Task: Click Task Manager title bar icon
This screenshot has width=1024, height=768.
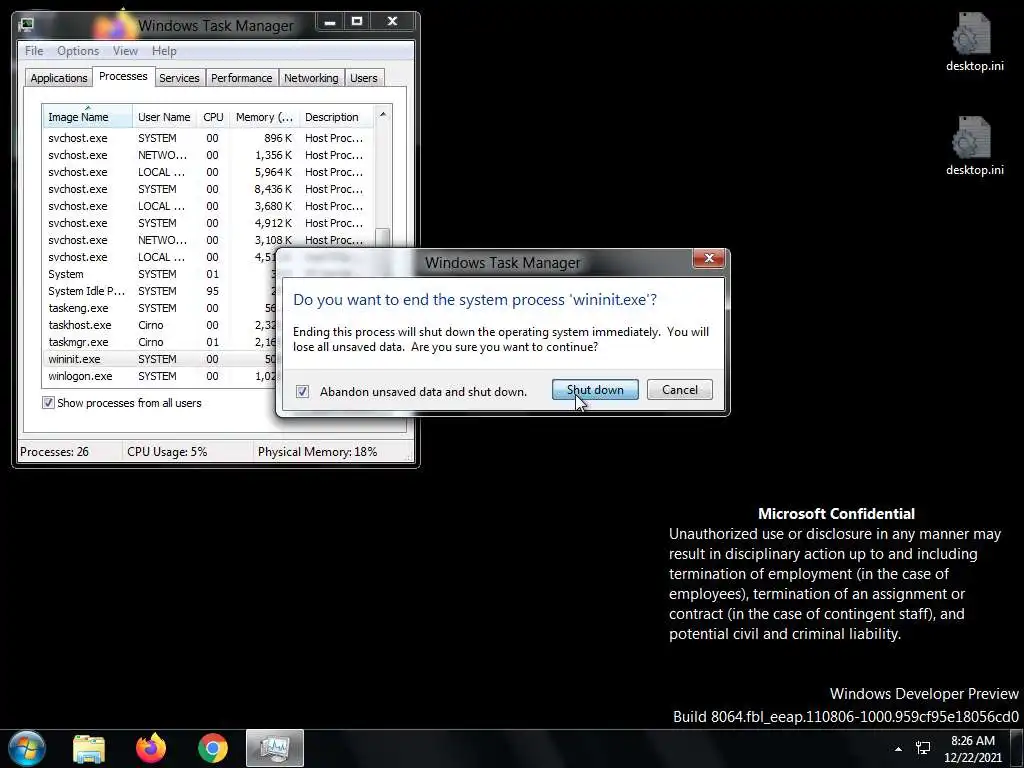Action: click(26, 25)
